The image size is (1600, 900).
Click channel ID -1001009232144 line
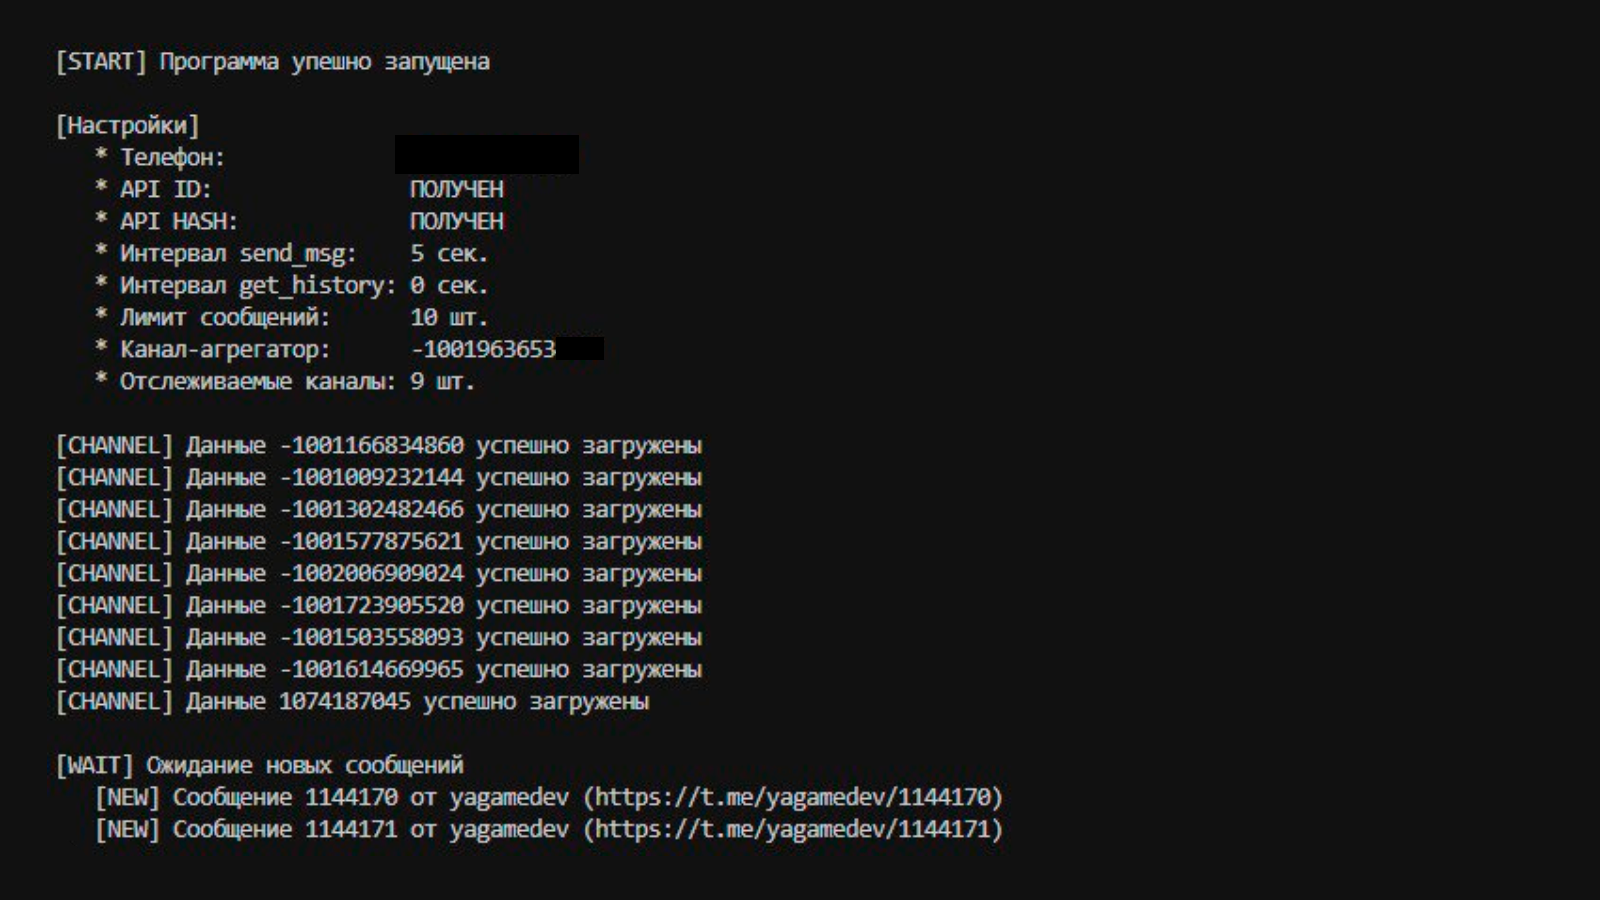pos(379,477)
